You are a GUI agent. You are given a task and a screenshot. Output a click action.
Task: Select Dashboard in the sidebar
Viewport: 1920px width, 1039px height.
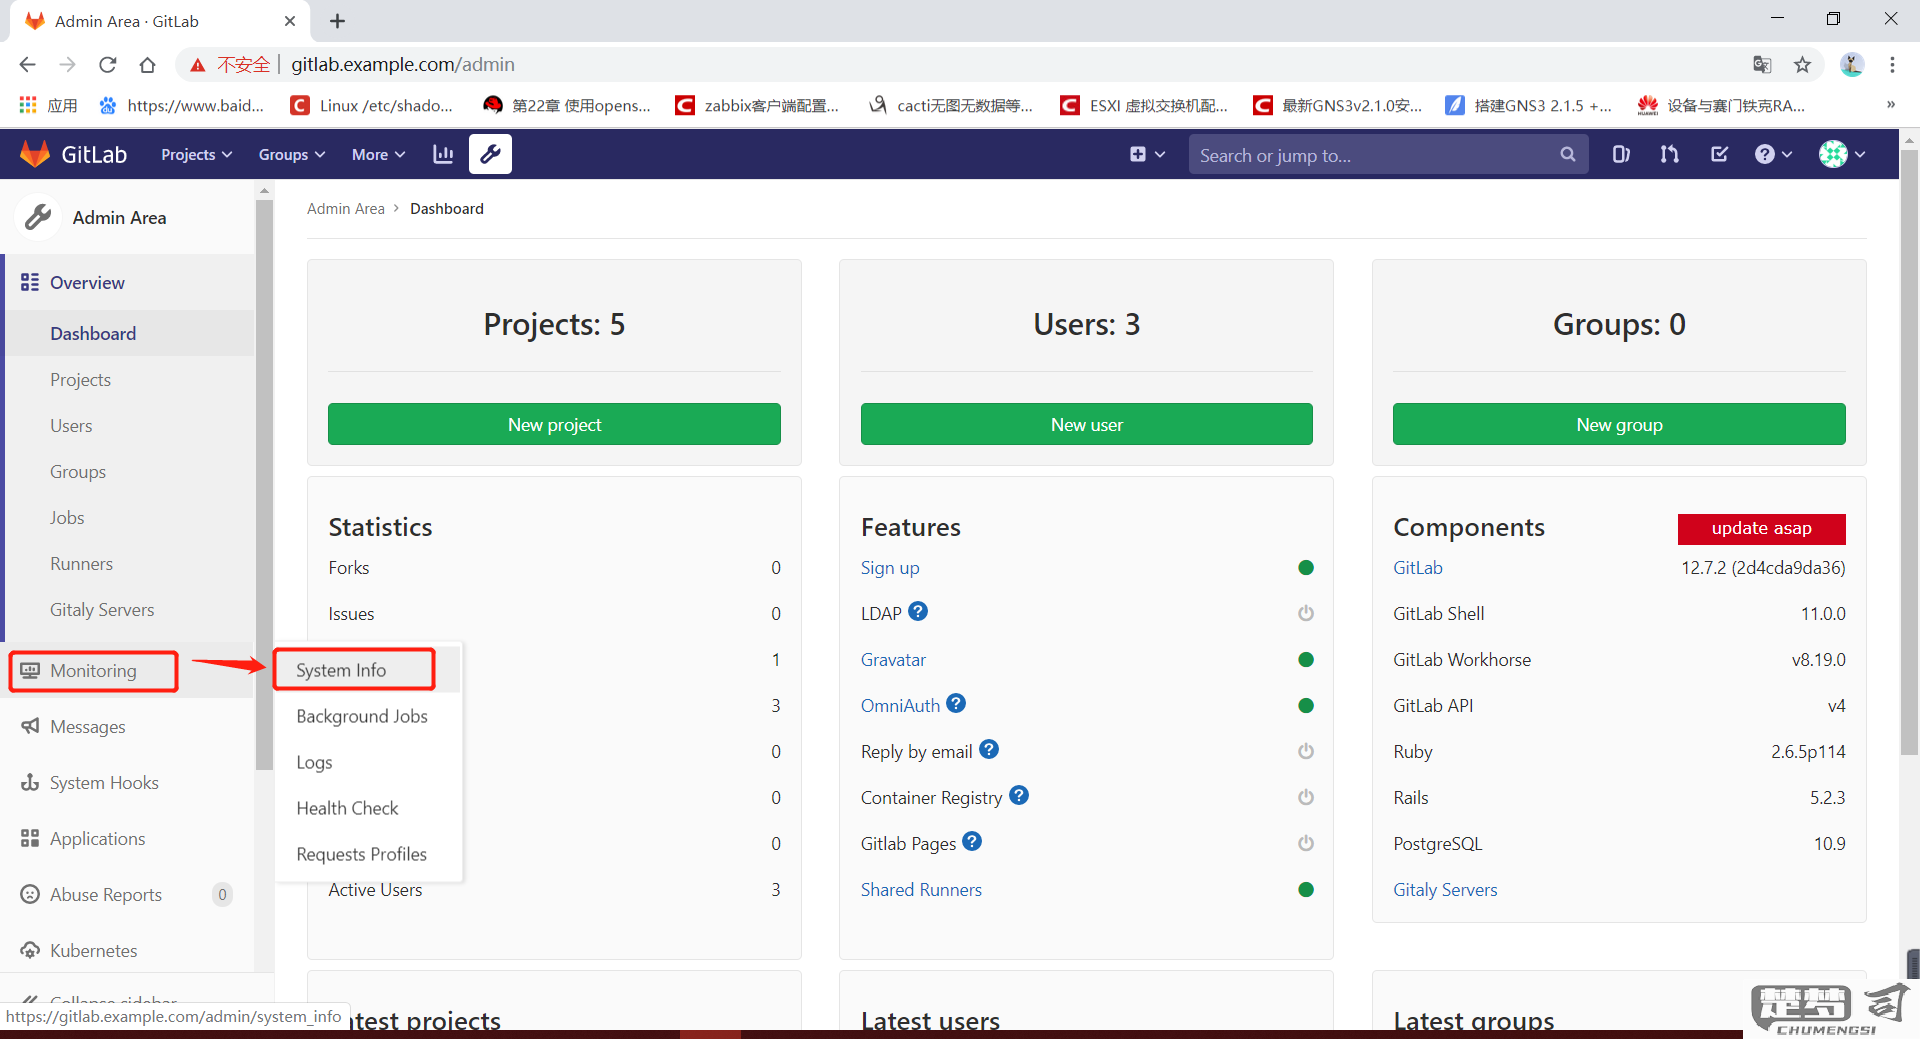[x=93, y=333]
